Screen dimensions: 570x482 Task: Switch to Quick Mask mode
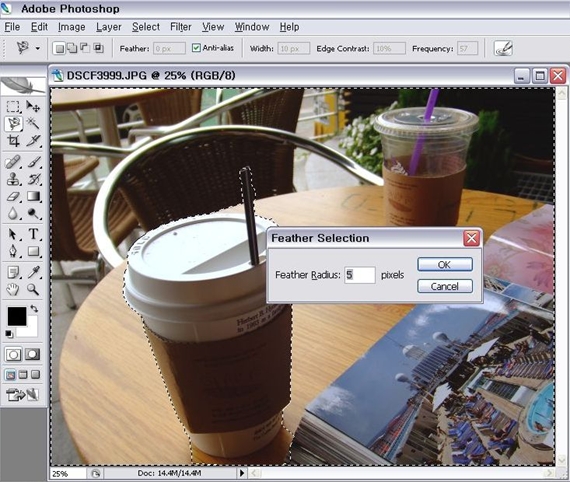[x=32, y=354]
